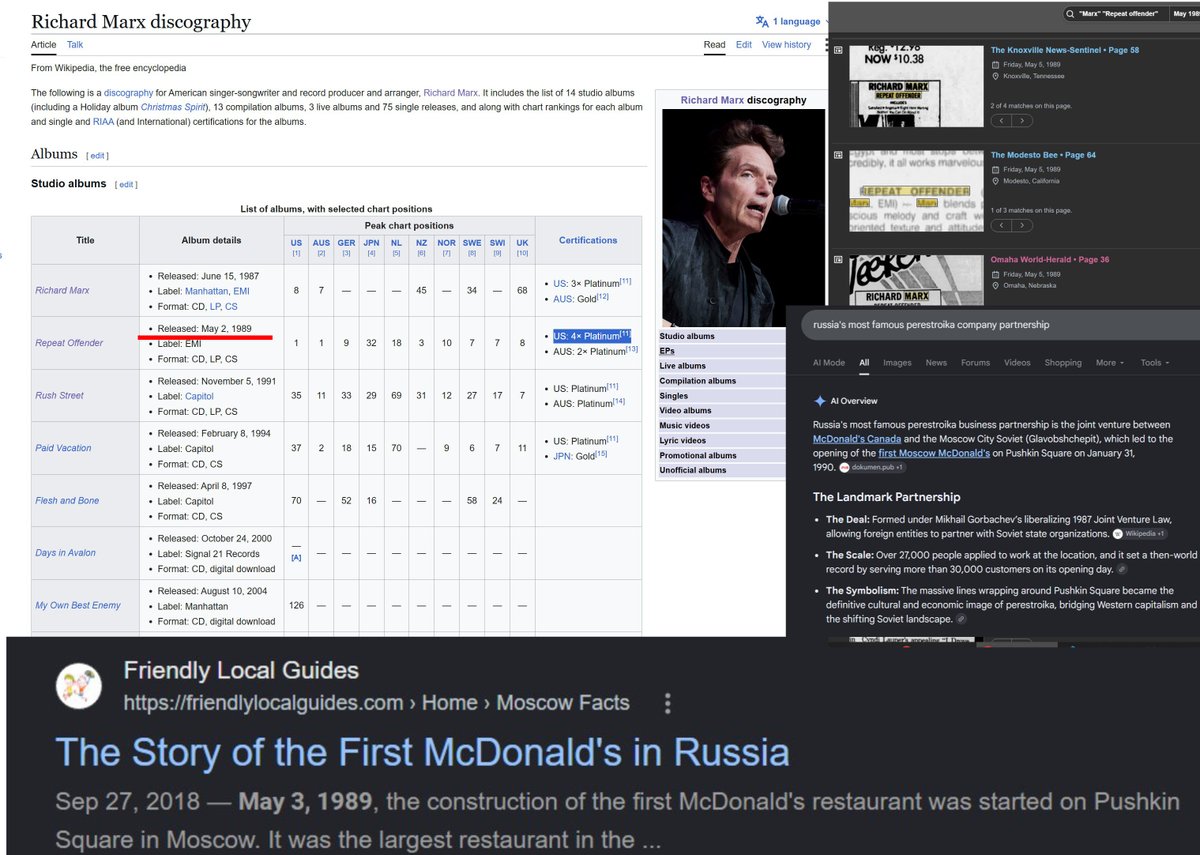Select the Shopping tab in Google search

(x=1063, y=363)
